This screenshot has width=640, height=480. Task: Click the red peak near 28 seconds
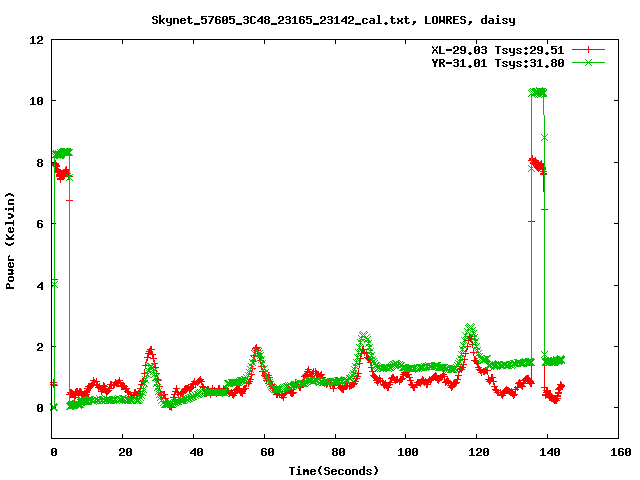(151, 351)
